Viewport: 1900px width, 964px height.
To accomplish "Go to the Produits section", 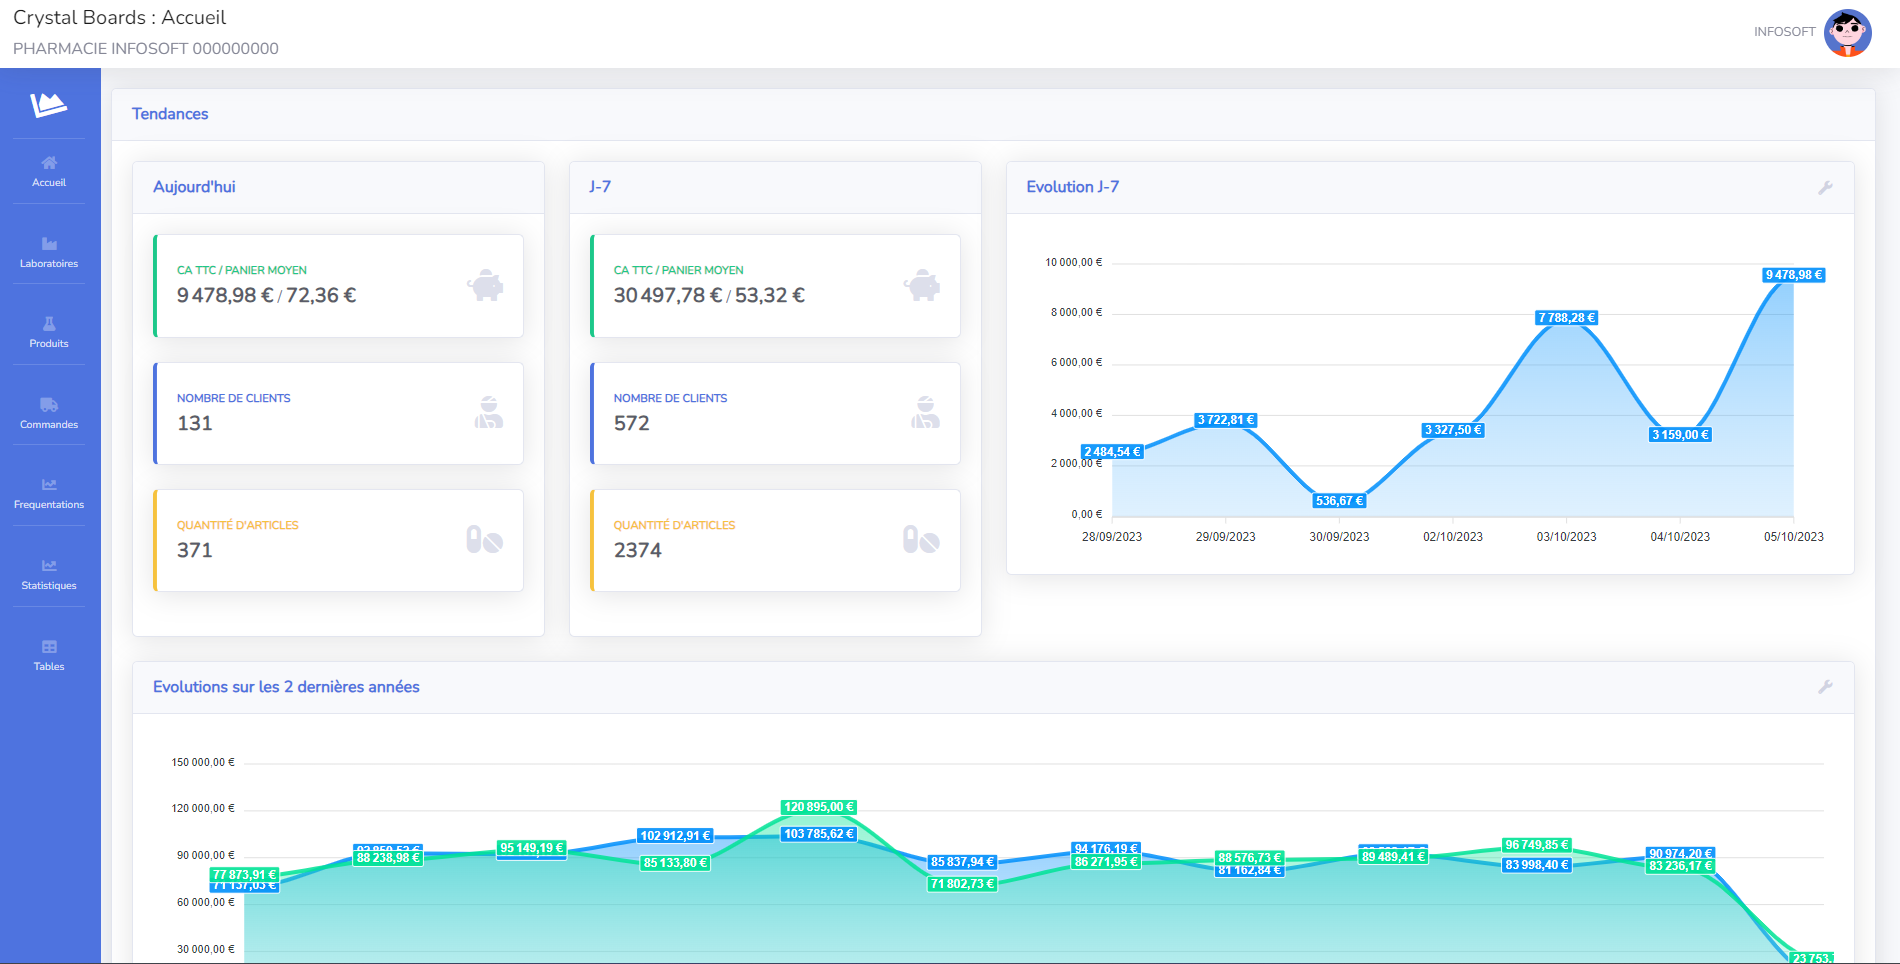I will pyautogui.click(x=49, y=333).
